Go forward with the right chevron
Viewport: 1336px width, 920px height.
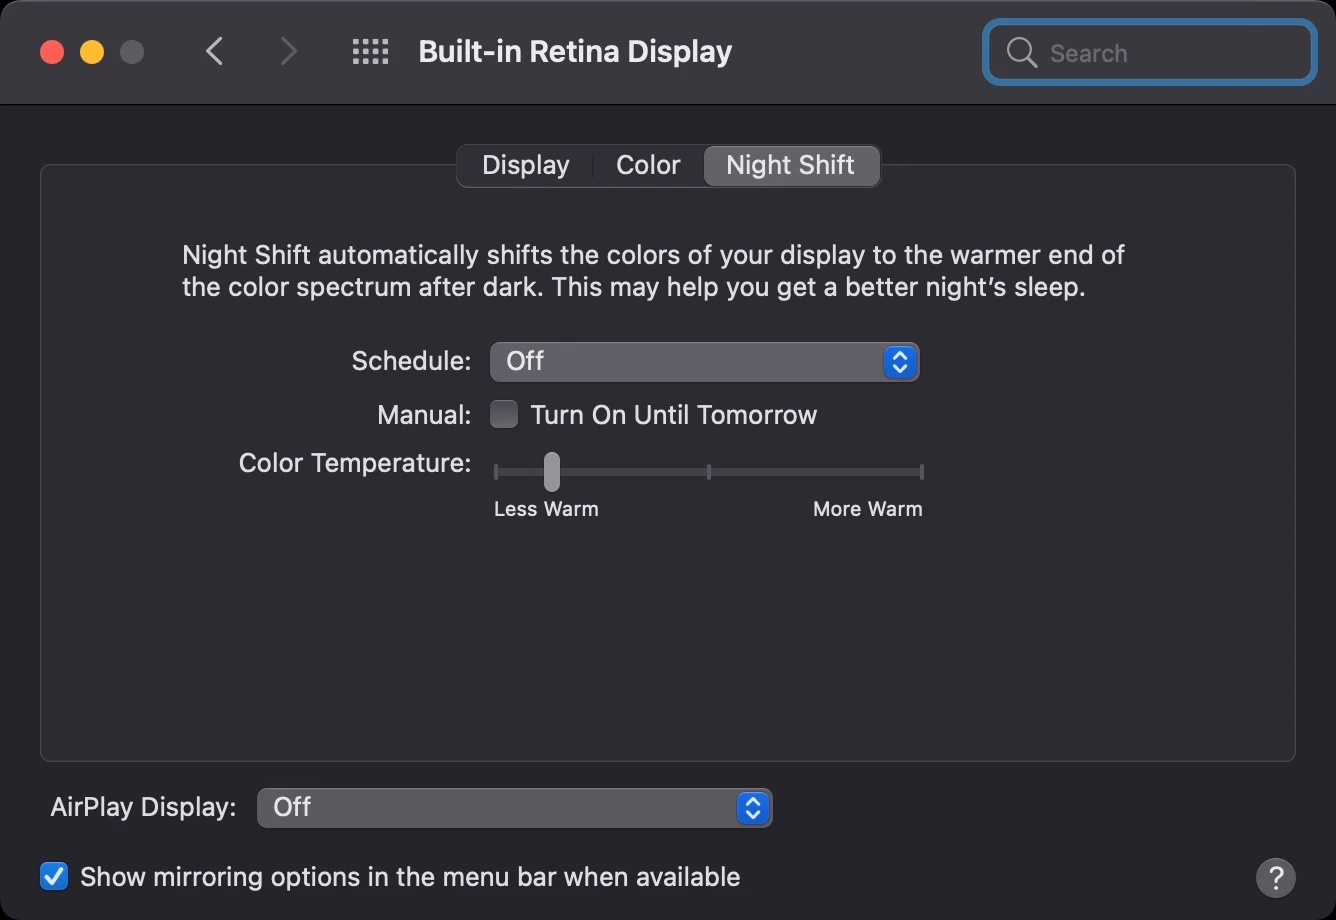288,51
